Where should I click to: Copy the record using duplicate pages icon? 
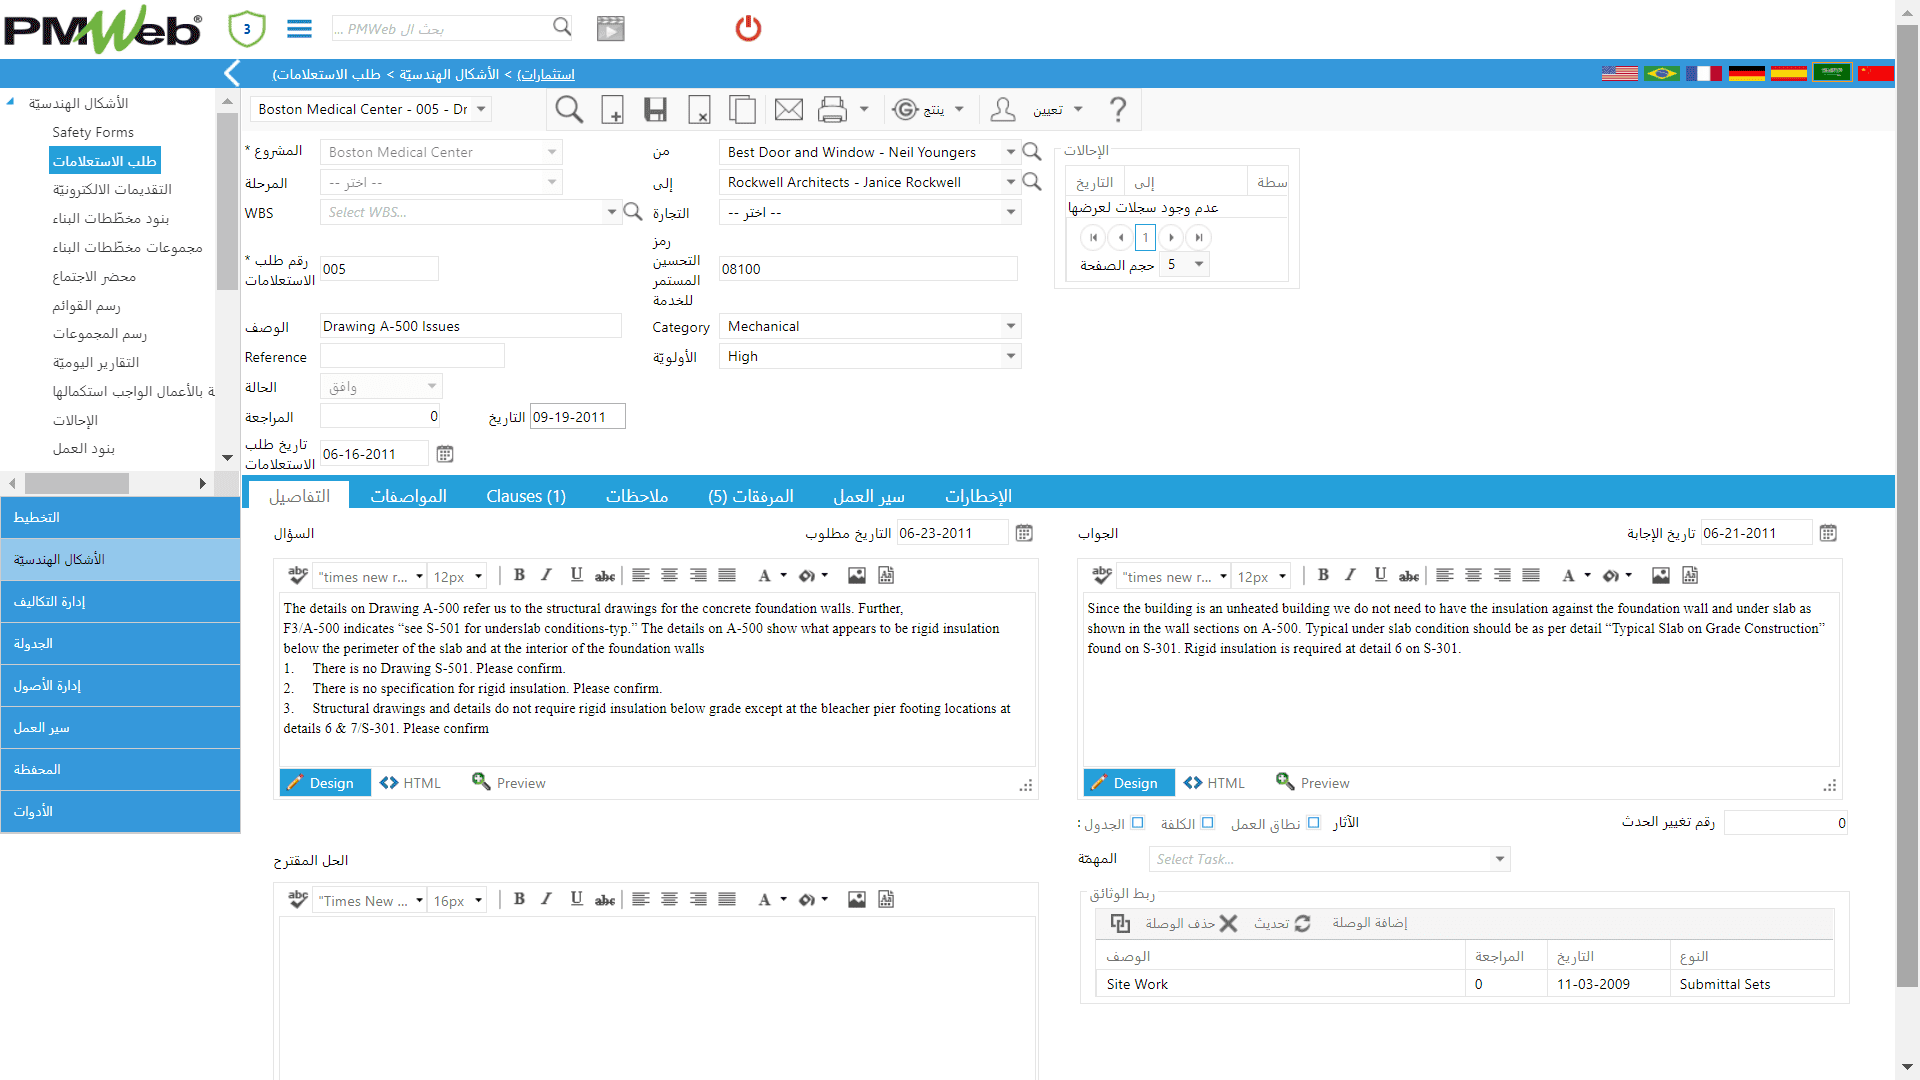[743, 109]
